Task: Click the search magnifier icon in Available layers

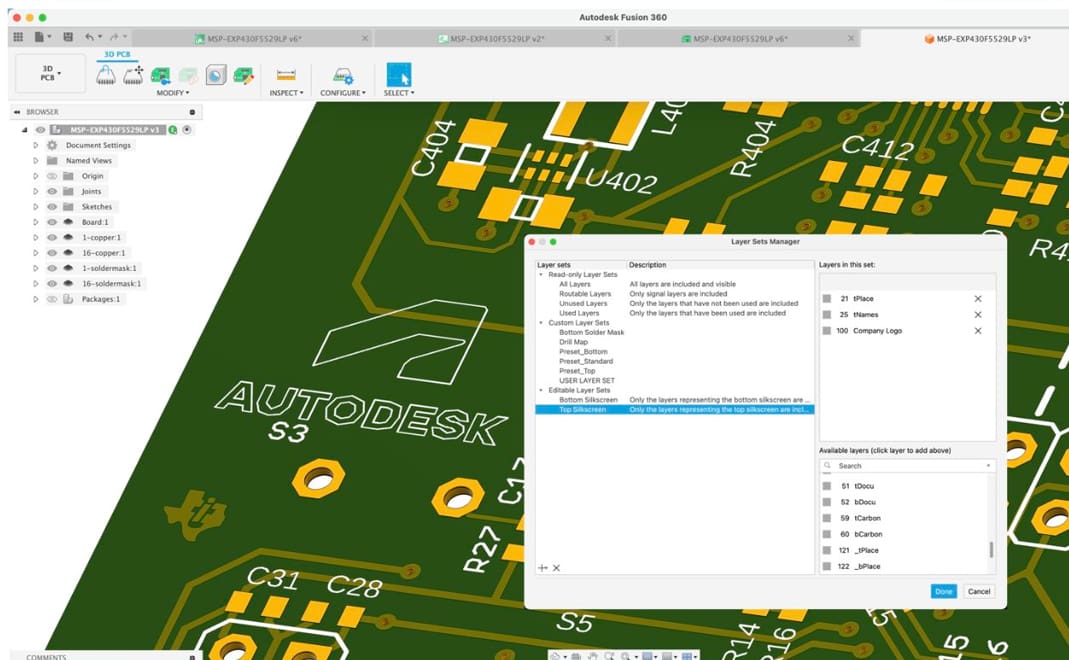Action: (828, 466)
